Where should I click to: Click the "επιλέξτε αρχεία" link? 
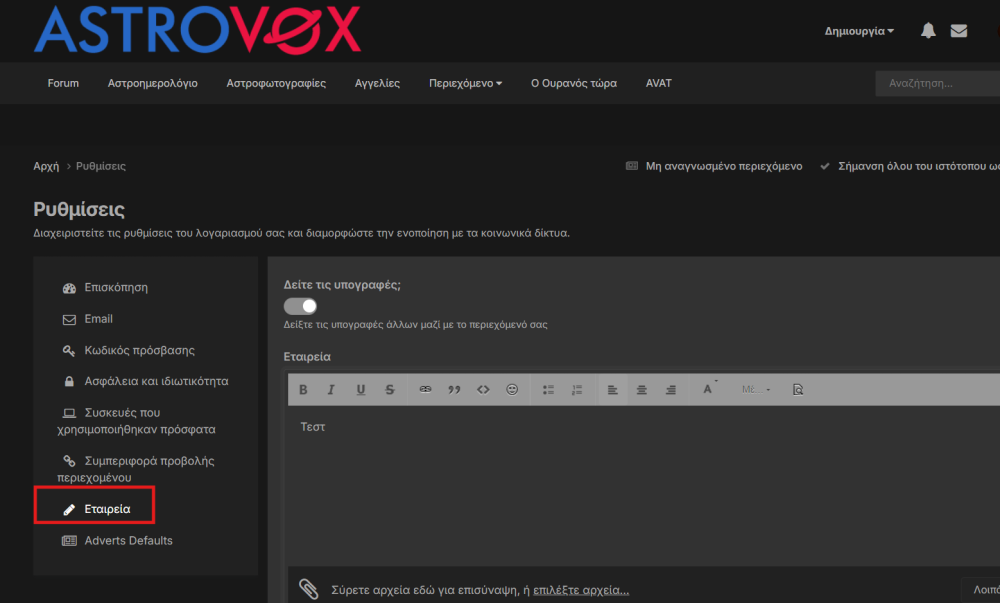click(x=581, y=589)
